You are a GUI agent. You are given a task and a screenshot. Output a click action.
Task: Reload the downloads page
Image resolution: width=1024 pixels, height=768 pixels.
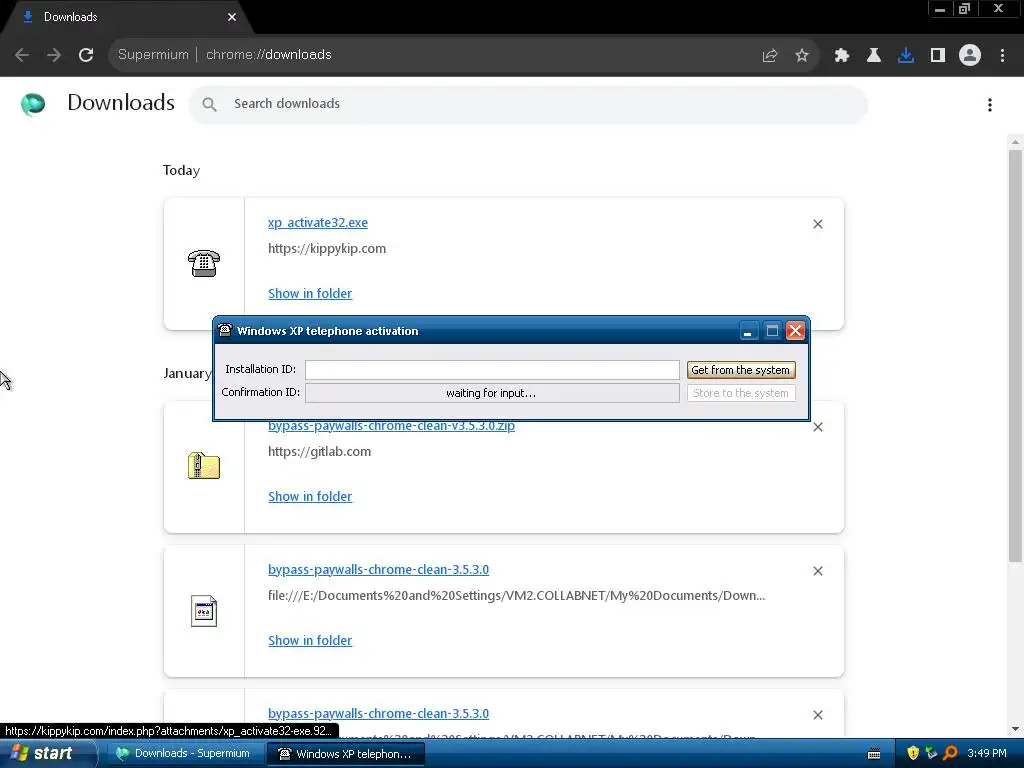tap(86, 55)
